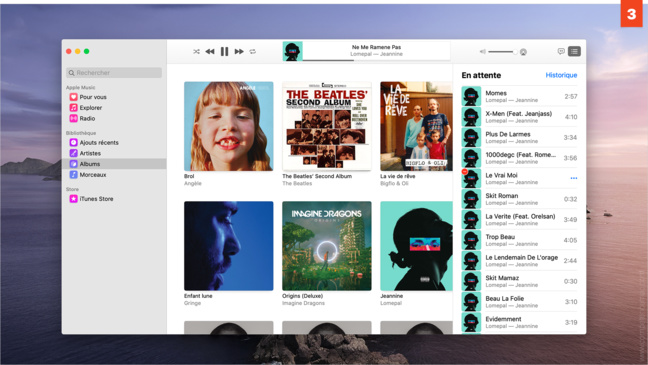648x365 pixels.
Task: Play 1000degc in queue
Action: click(519, 158)
